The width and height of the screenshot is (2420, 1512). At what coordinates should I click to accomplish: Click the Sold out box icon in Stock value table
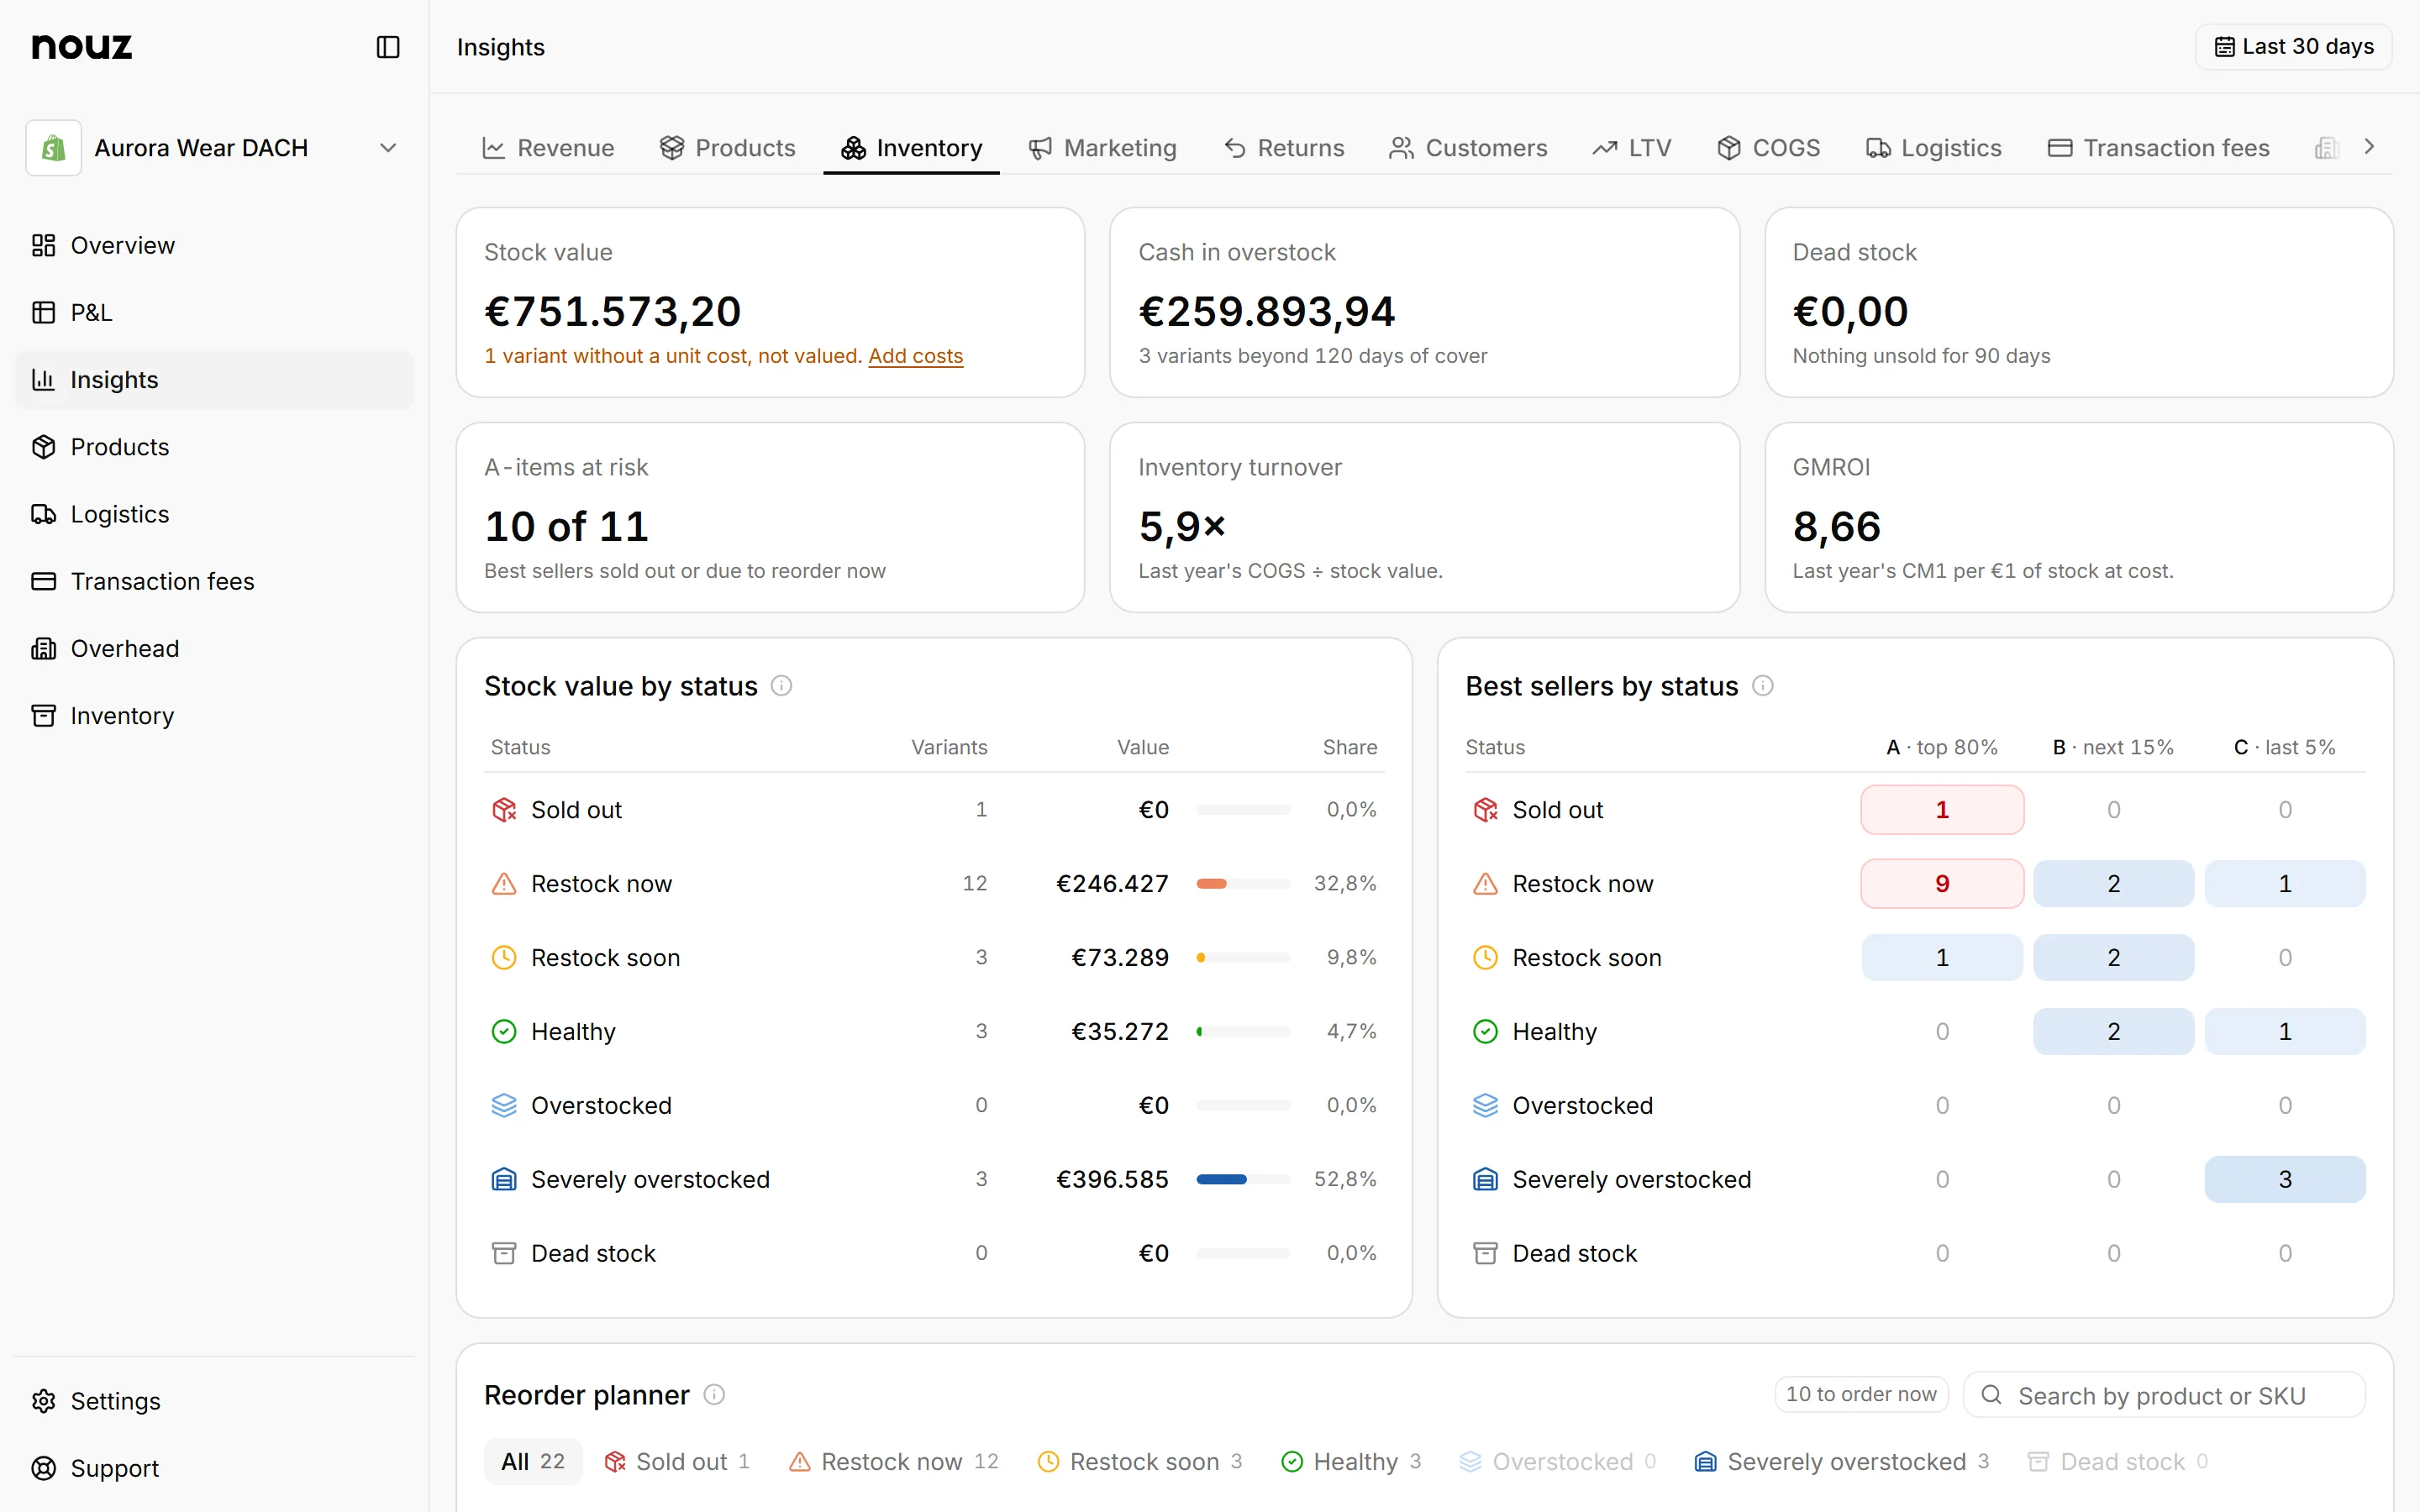(x=504, y=810)
